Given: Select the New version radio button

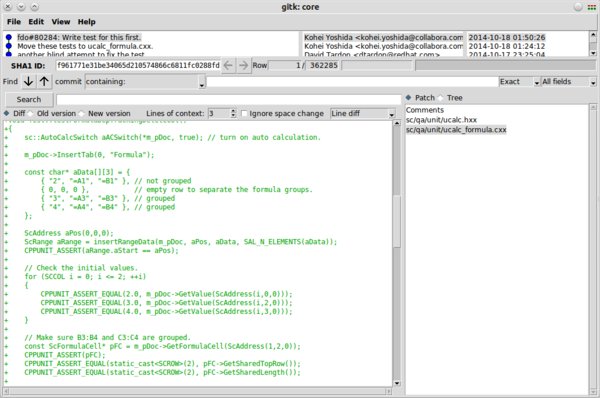Looking at the screenshot, I should pos(82,113).
